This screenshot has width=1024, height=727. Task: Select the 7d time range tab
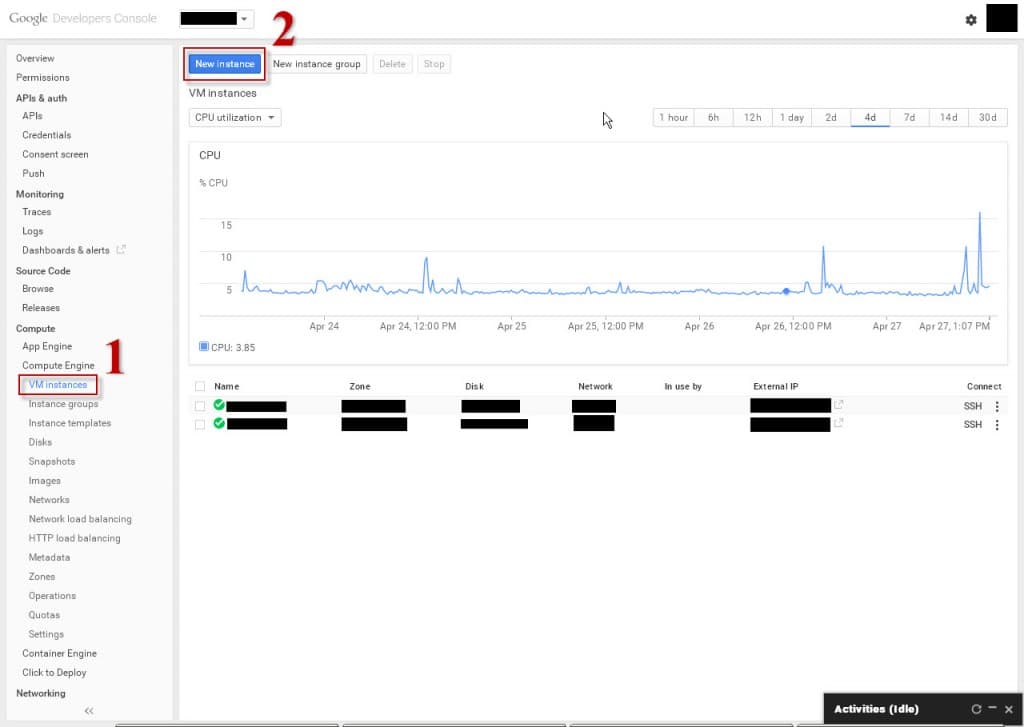click(909, 118)
